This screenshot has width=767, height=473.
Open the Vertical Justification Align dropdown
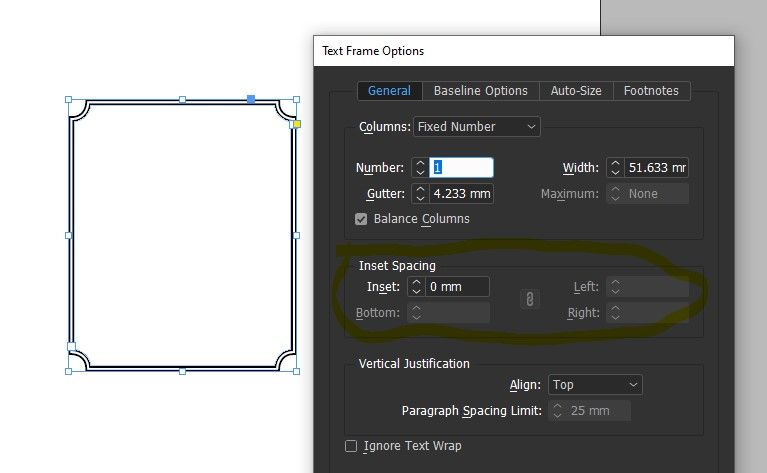595,385
